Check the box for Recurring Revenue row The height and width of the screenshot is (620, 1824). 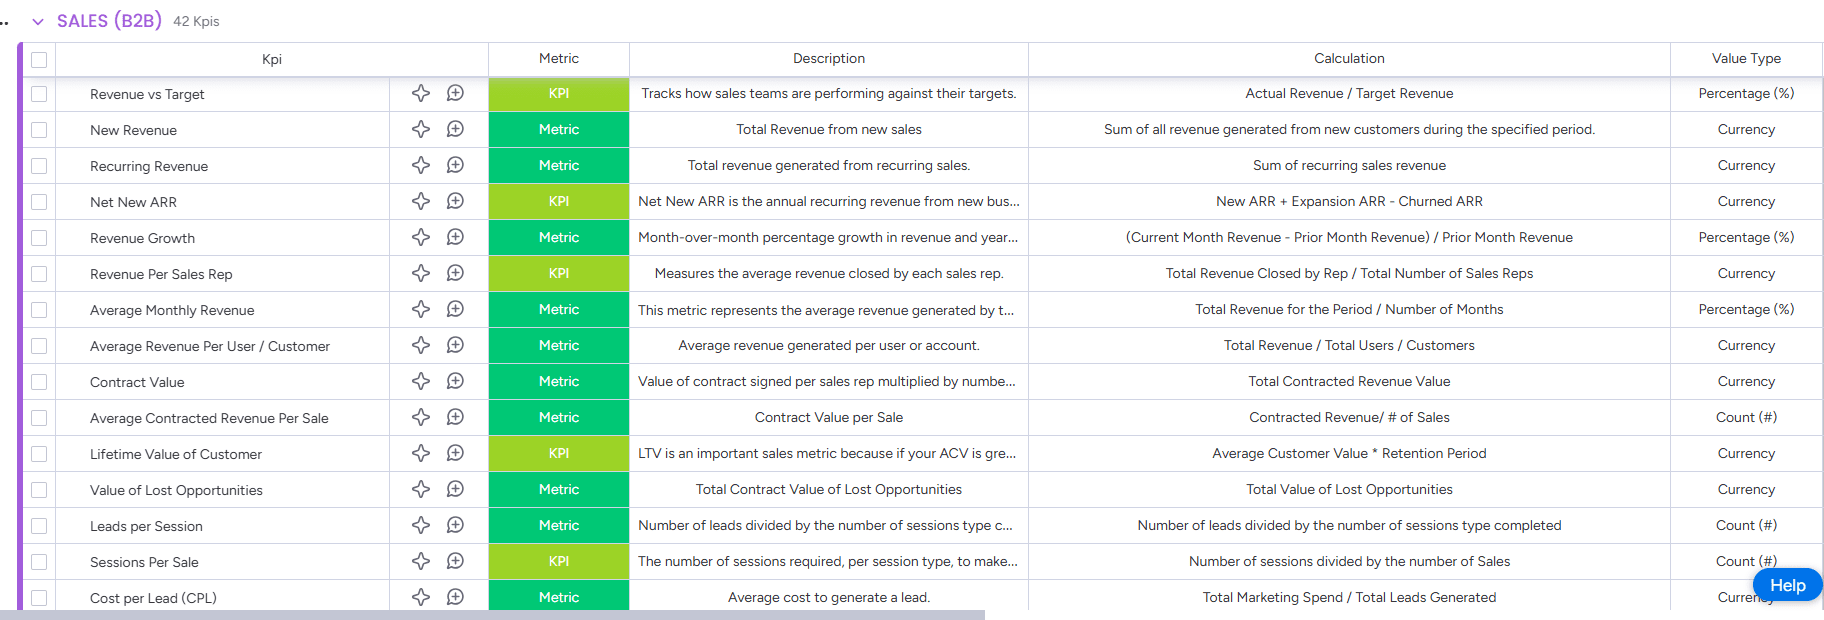coord(39,166)
